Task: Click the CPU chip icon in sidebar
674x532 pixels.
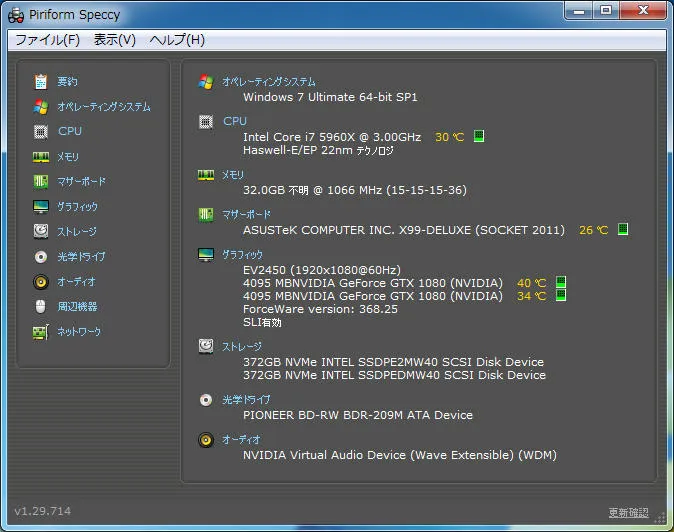Action: (x=41, y=131)
